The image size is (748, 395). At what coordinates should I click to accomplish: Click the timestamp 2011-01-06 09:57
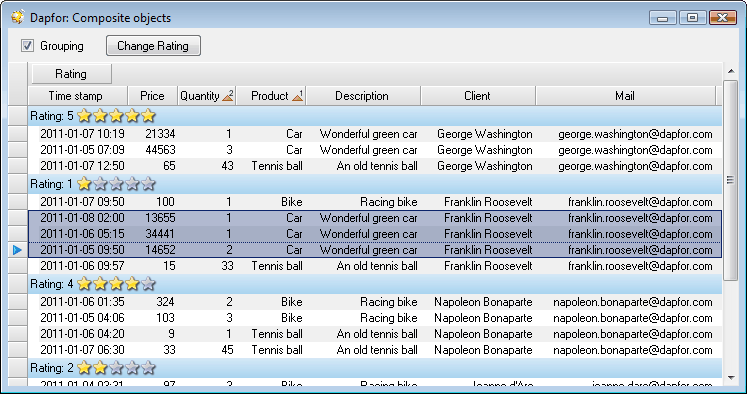[x=82, y=266]
